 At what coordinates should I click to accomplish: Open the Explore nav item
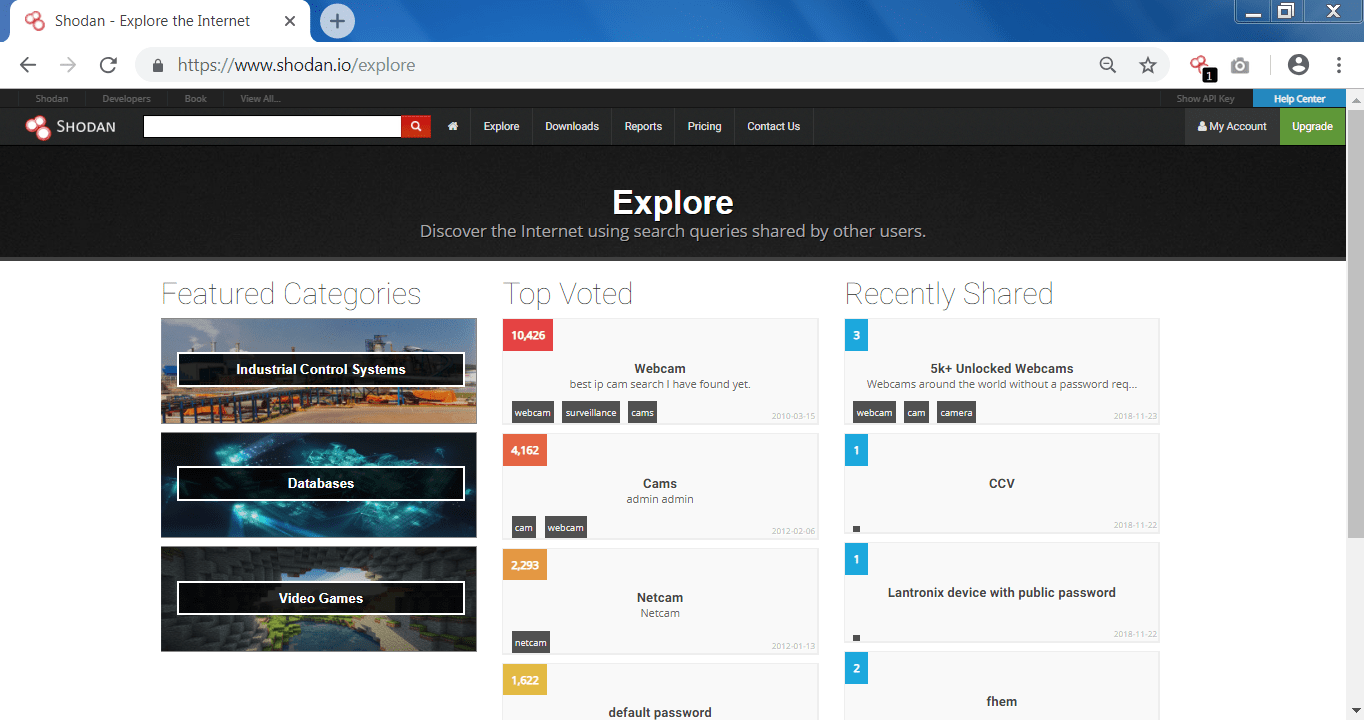pos(501,126)
